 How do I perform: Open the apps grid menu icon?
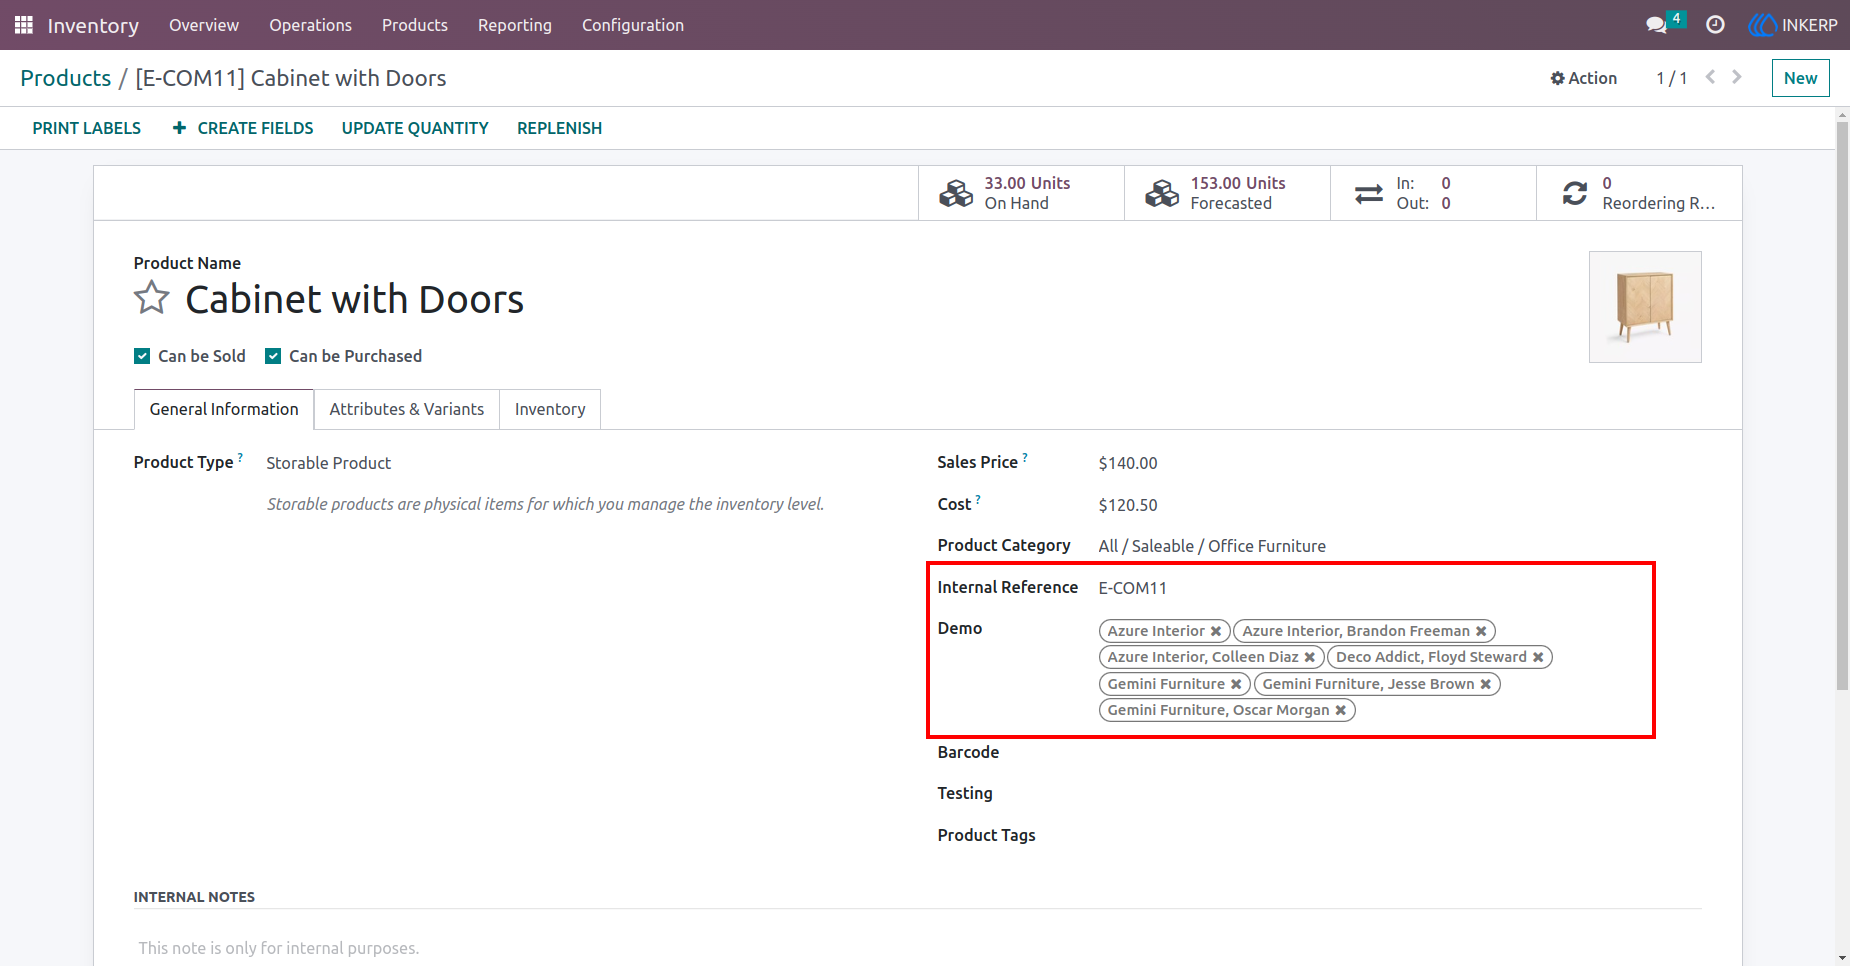click(24, 25)
